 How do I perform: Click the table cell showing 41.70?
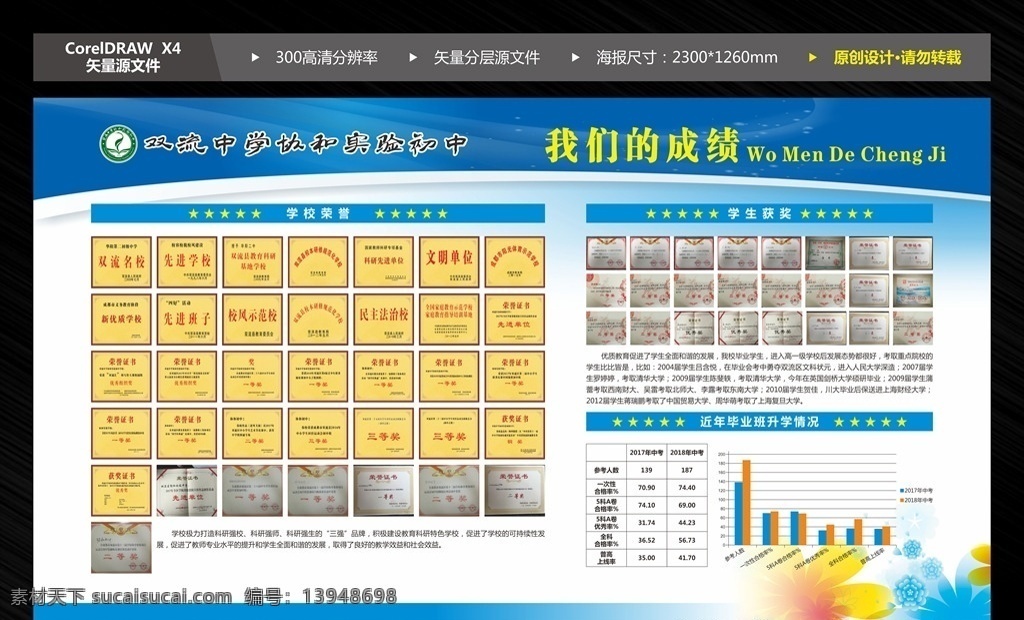click(x=687, y=558)
